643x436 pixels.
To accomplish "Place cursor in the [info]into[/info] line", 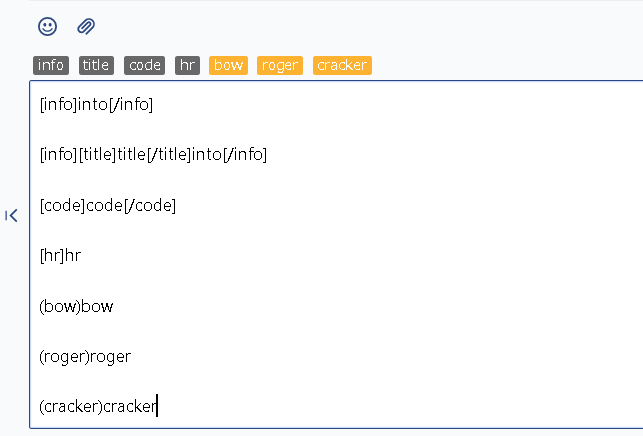I will pos(96,105).
